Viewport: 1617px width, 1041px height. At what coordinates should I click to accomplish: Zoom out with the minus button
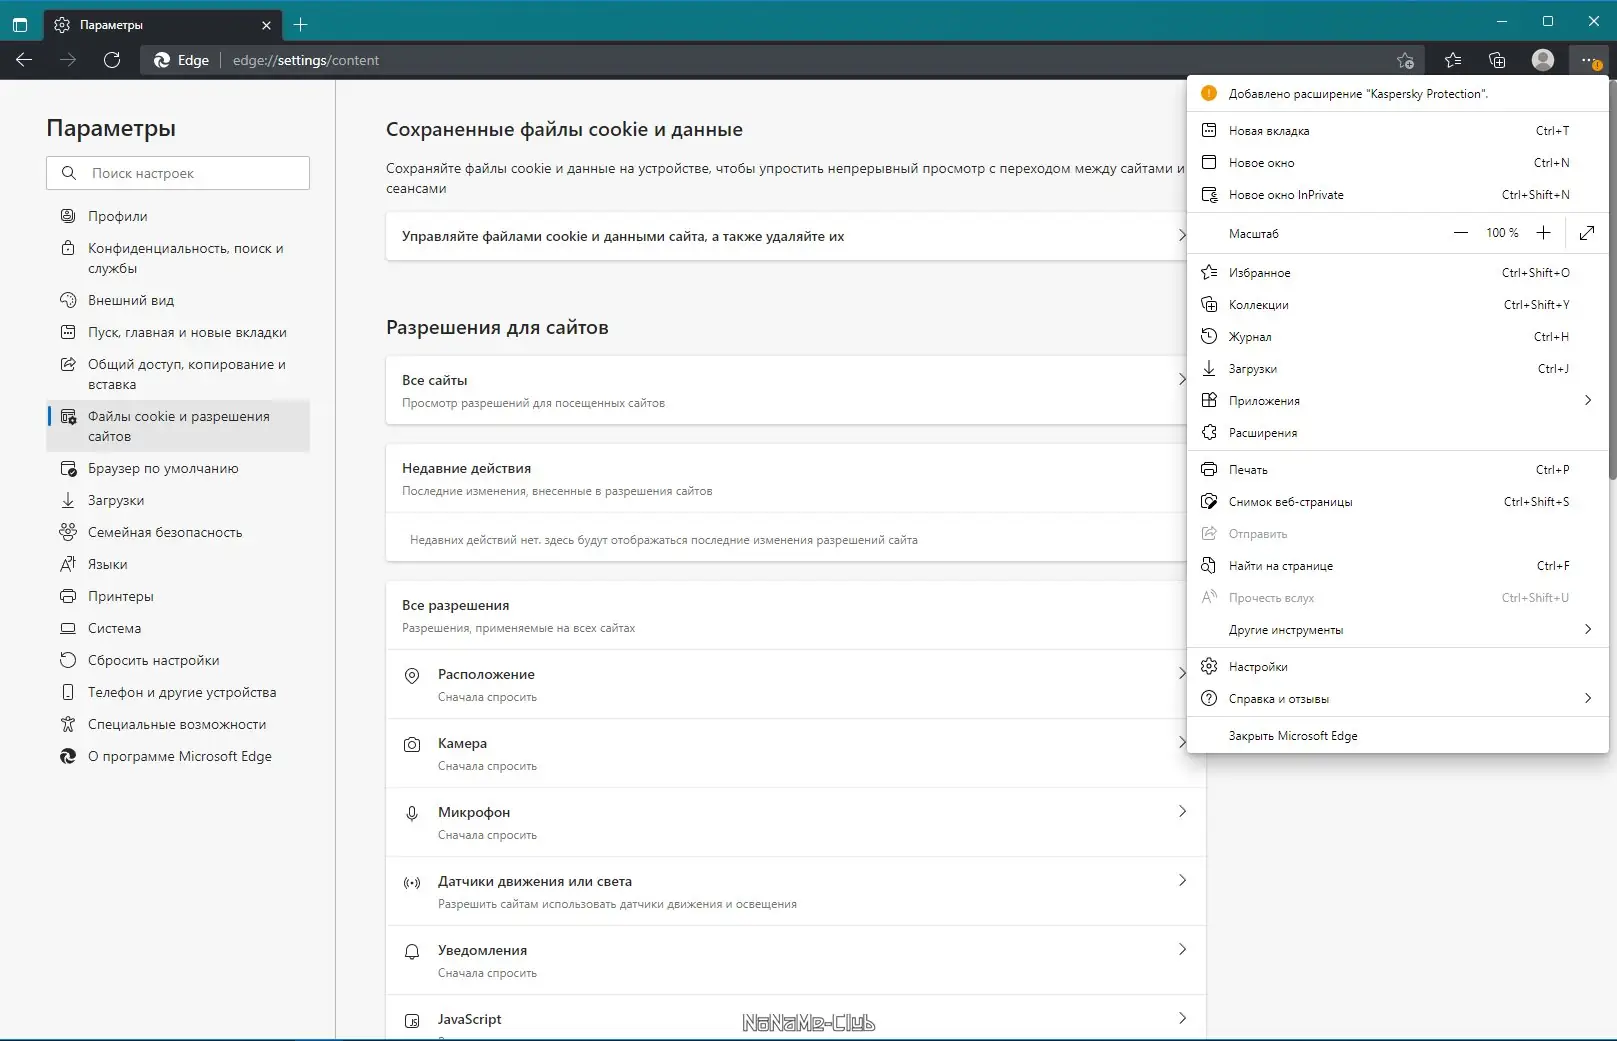[1461, 233]
